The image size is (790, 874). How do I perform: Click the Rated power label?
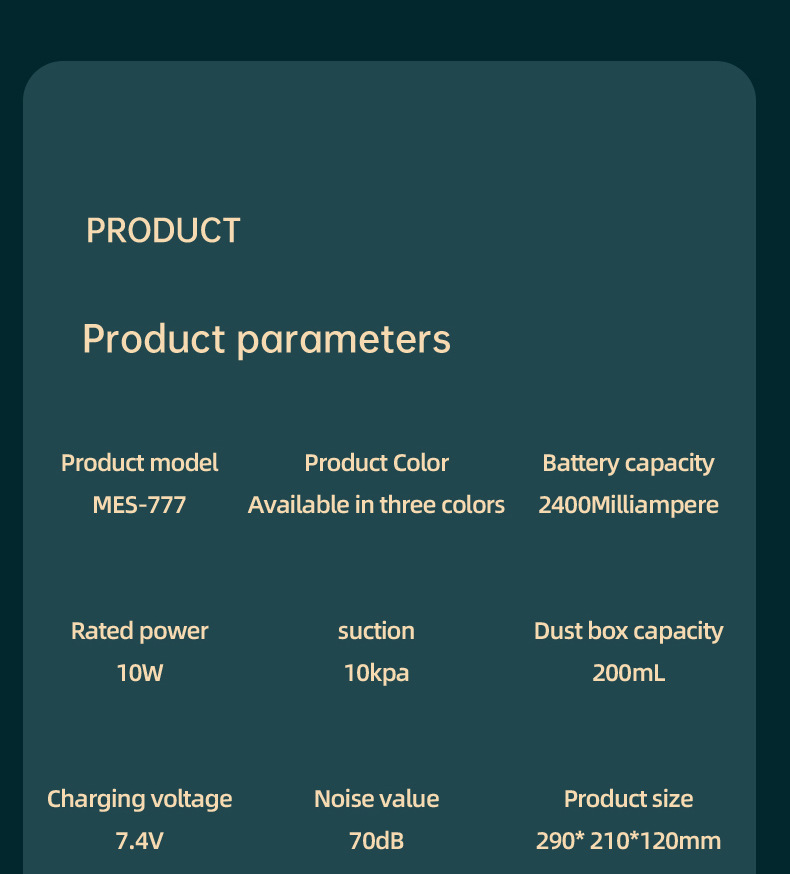point(139,631)
